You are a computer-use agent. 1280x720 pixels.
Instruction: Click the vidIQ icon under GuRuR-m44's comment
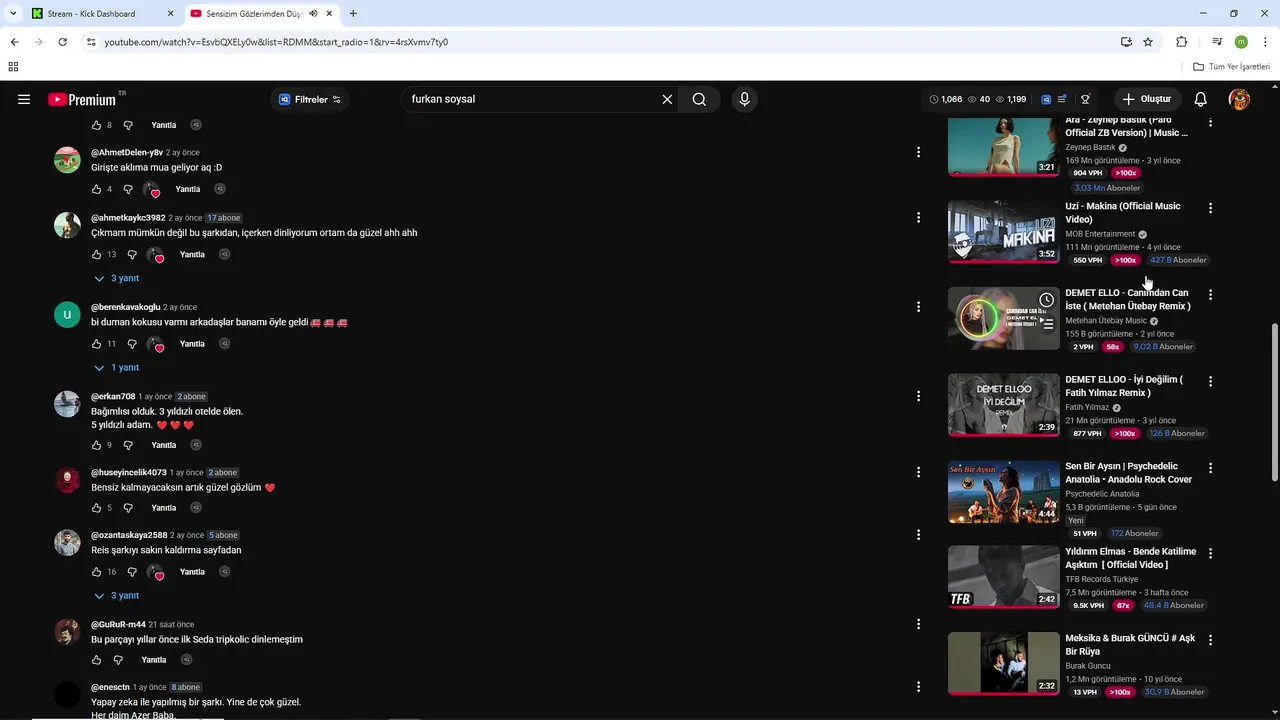(x=186, y=660)
